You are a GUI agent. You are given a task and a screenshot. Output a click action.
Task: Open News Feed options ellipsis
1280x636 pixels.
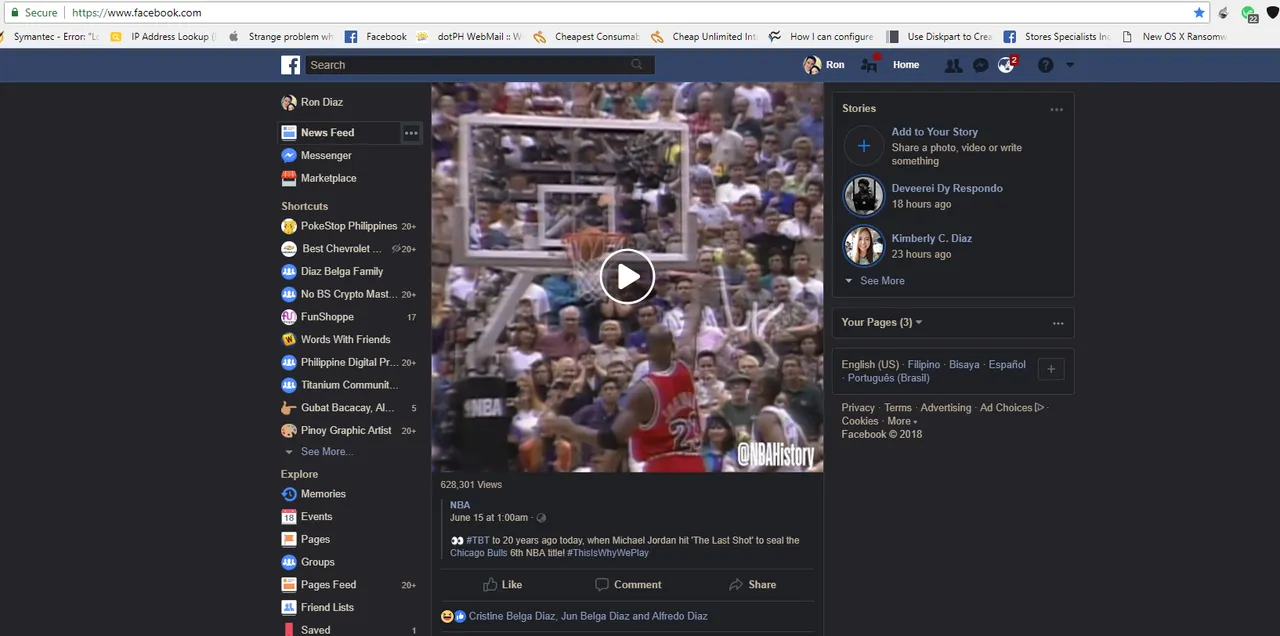(411, 133)
